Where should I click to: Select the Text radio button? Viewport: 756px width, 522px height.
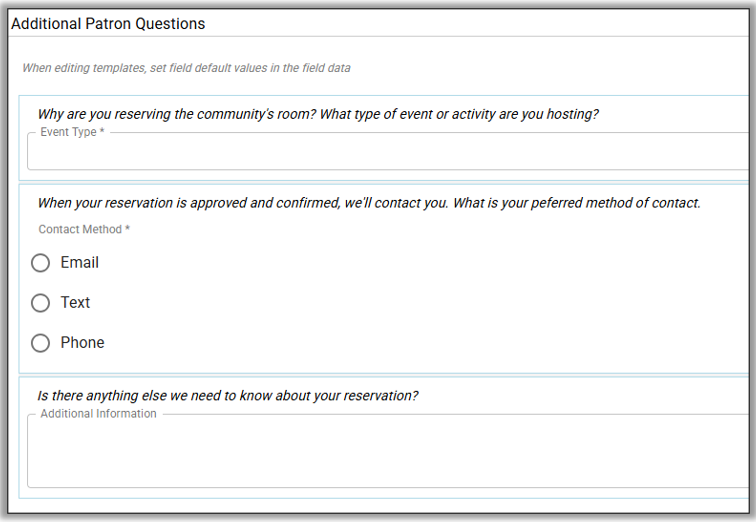point(40,303)
